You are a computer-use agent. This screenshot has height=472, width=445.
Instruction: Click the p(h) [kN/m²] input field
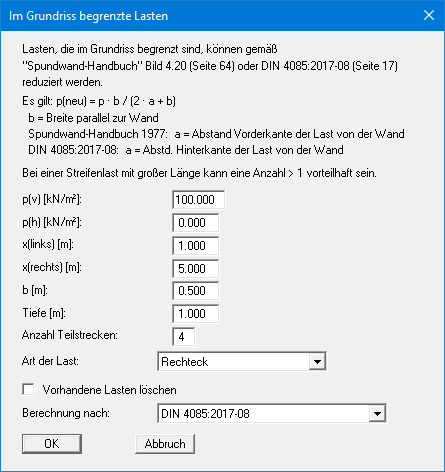(x=196, y=223)
